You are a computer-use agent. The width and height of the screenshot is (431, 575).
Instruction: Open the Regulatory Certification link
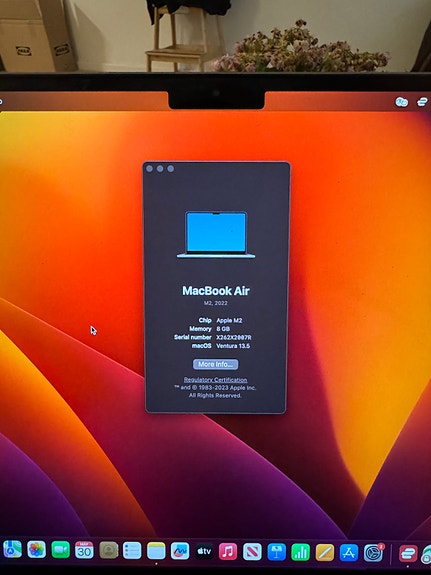pyautogui.click(x=215, y=380)
